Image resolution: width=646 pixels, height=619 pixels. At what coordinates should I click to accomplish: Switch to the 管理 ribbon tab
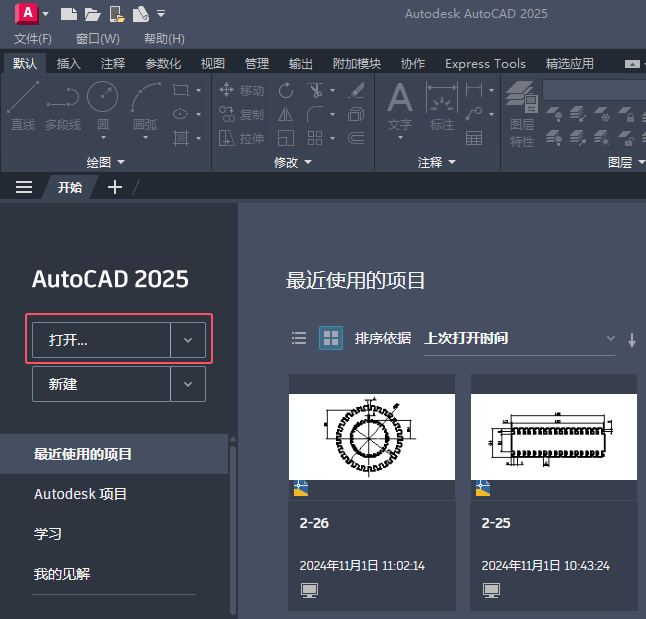(x=257, y=63)
